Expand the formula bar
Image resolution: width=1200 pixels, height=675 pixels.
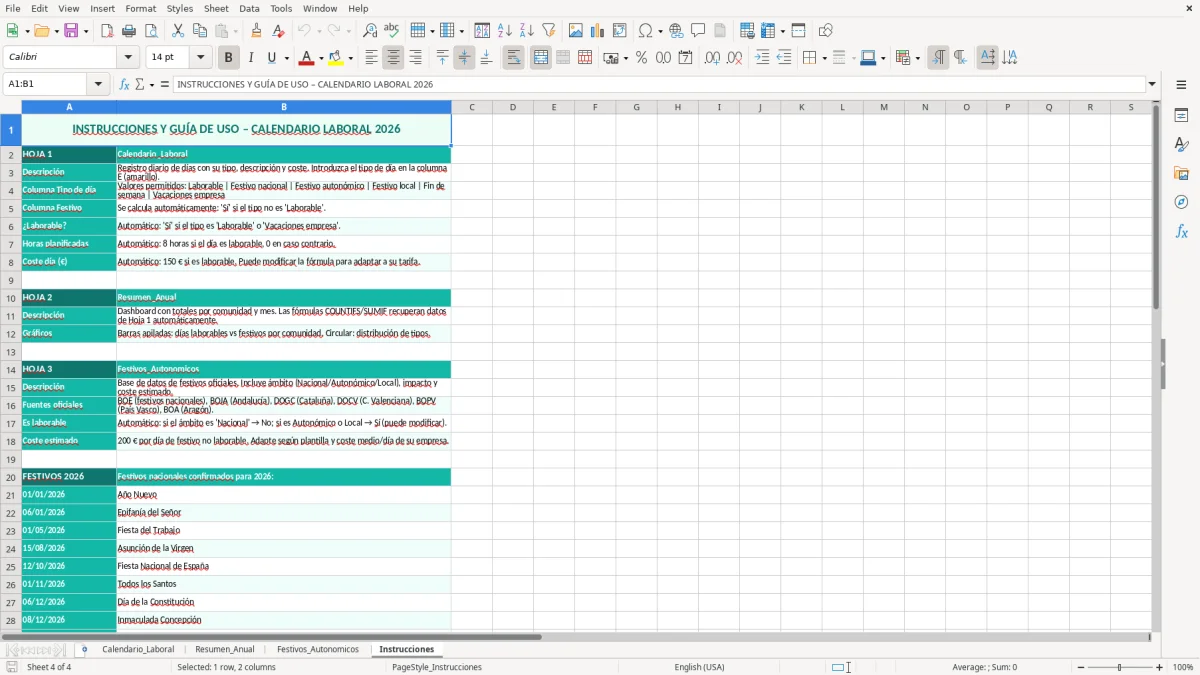pos(1152,84)
